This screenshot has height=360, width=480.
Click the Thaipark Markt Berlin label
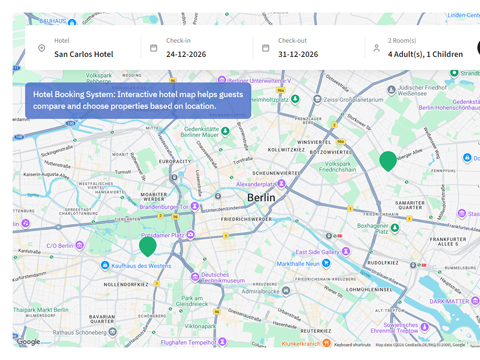(x=41, y=310)
